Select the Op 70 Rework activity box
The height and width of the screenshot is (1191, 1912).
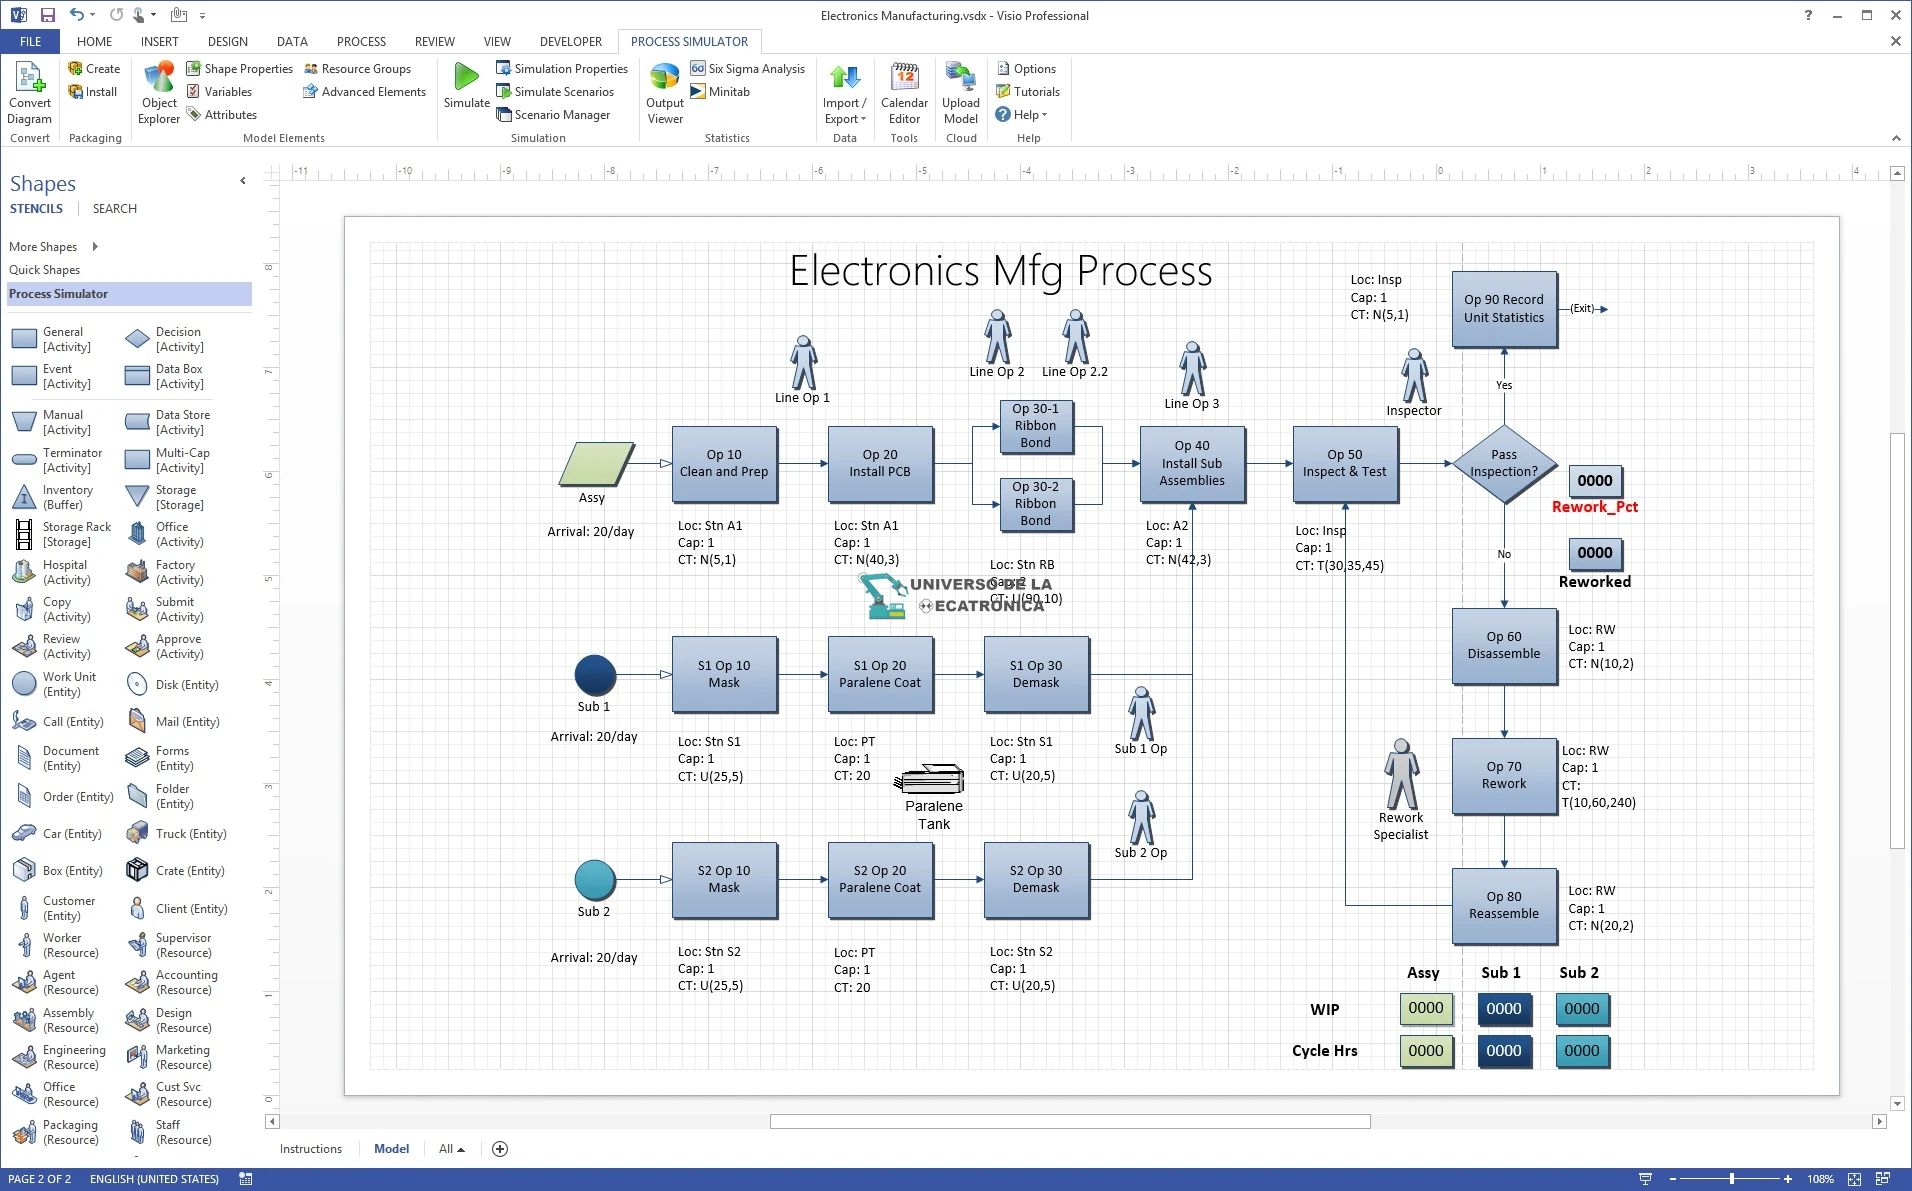coord(1504,776)
